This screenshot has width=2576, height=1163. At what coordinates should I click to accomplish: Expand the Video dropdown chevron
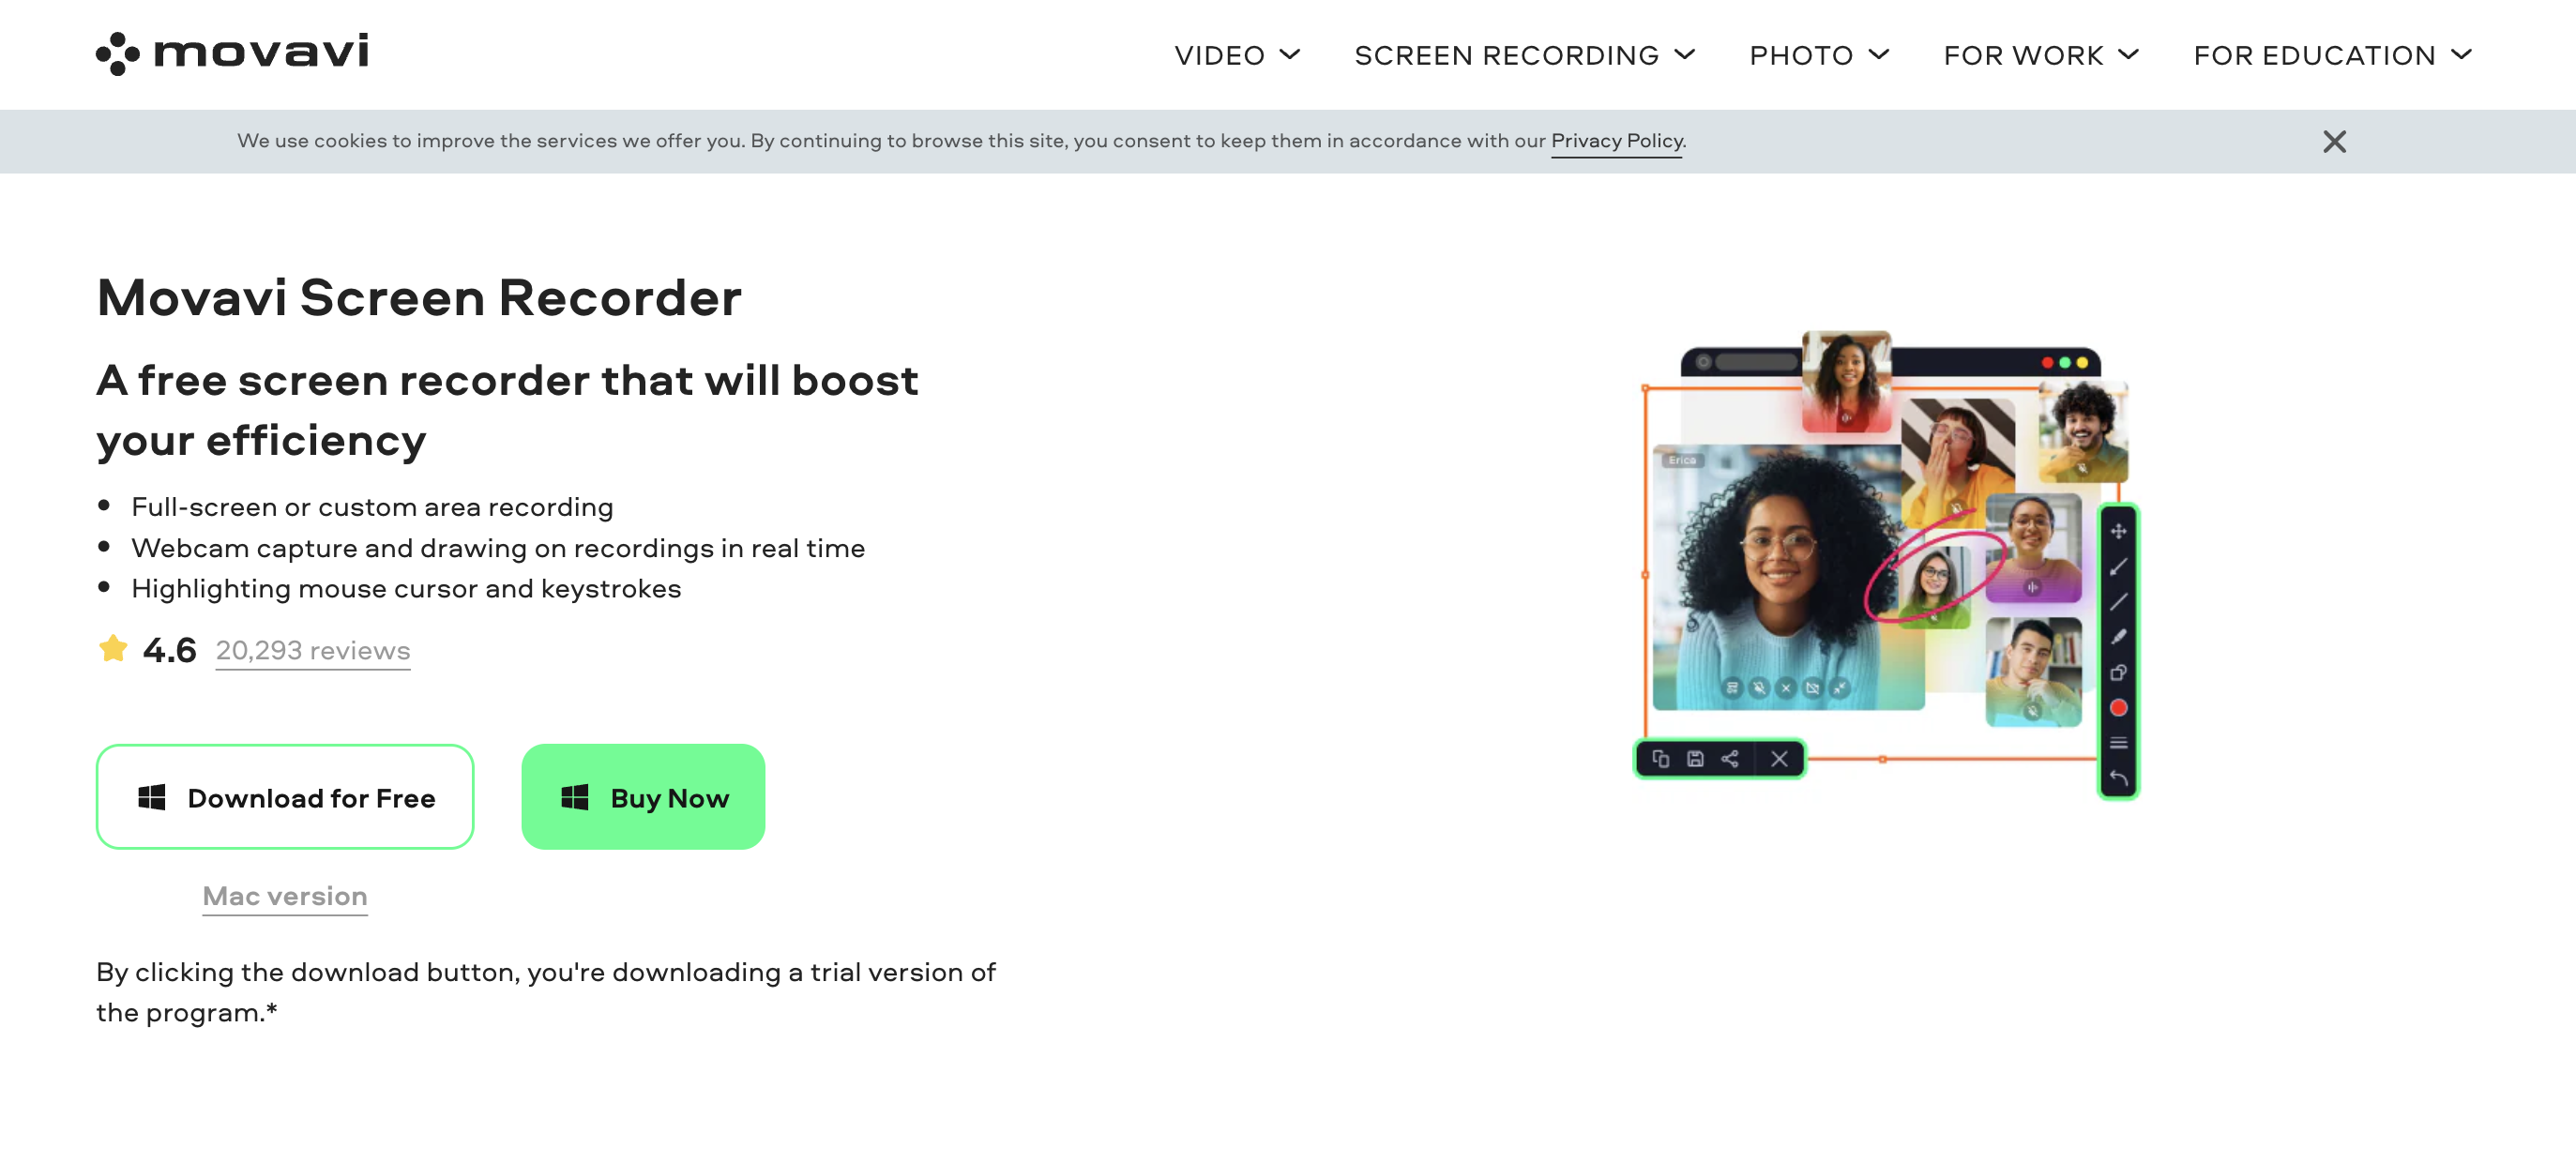[x=1291, y=54]
